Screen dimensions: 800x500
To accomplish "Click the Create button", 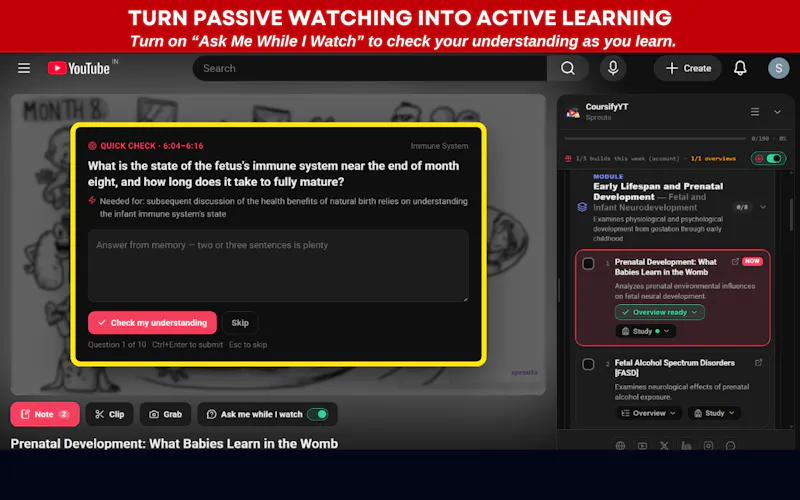I will coord(688,68).
